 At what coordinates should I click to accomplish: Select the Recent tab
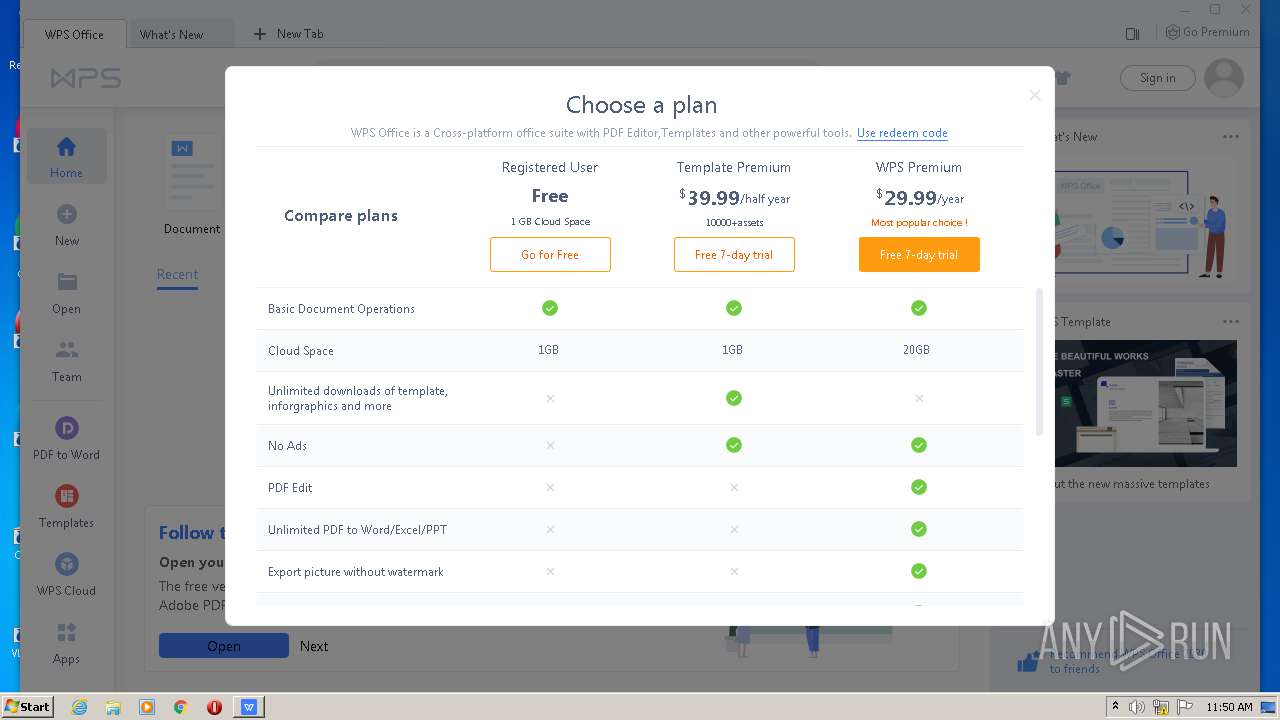pos(177,275)
